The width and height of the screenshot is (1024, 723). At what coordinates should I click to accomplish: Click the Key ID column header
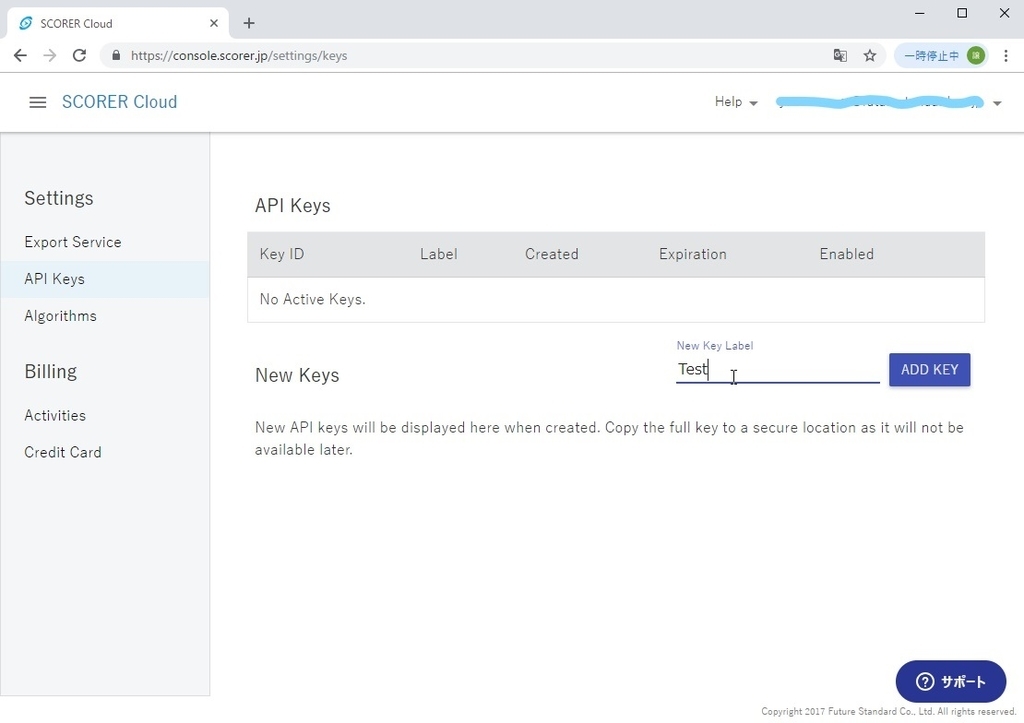click(x=281, y=254)
